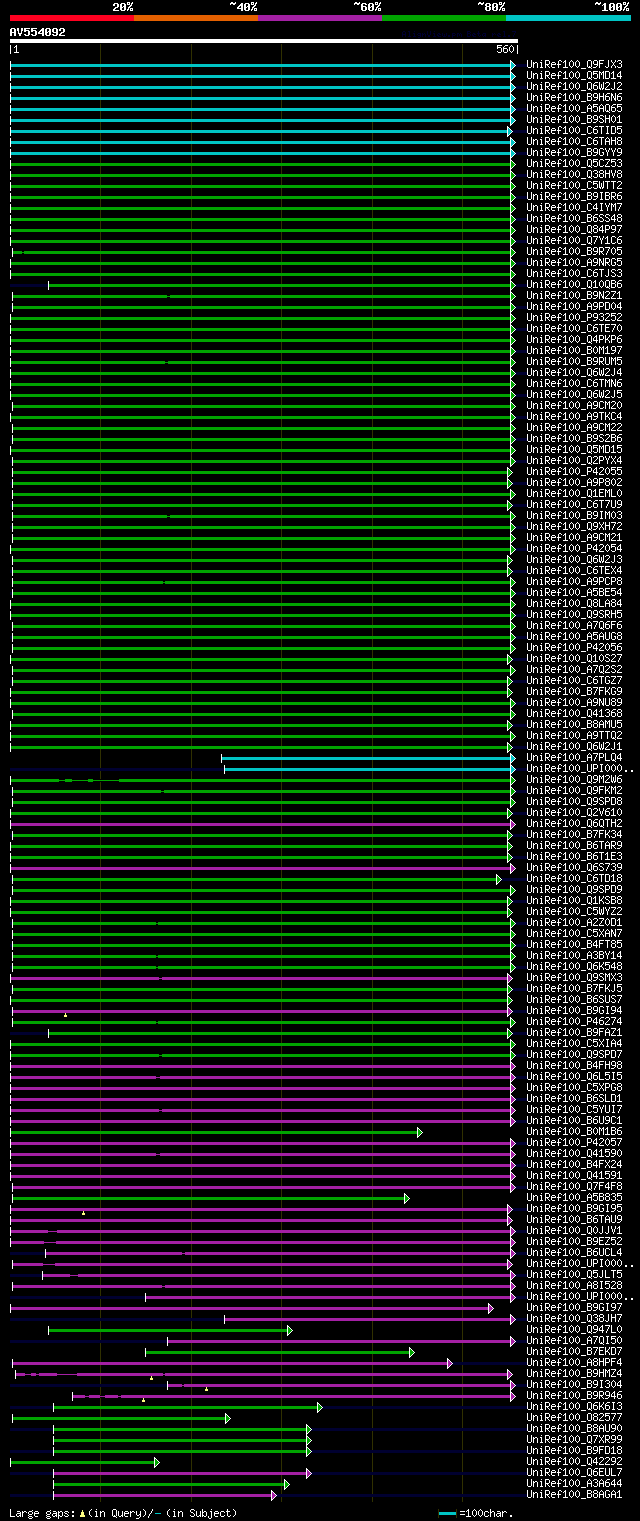Select label UniRef100_C4IYM7
This screenshot has width=640, height=1521.
574,207
